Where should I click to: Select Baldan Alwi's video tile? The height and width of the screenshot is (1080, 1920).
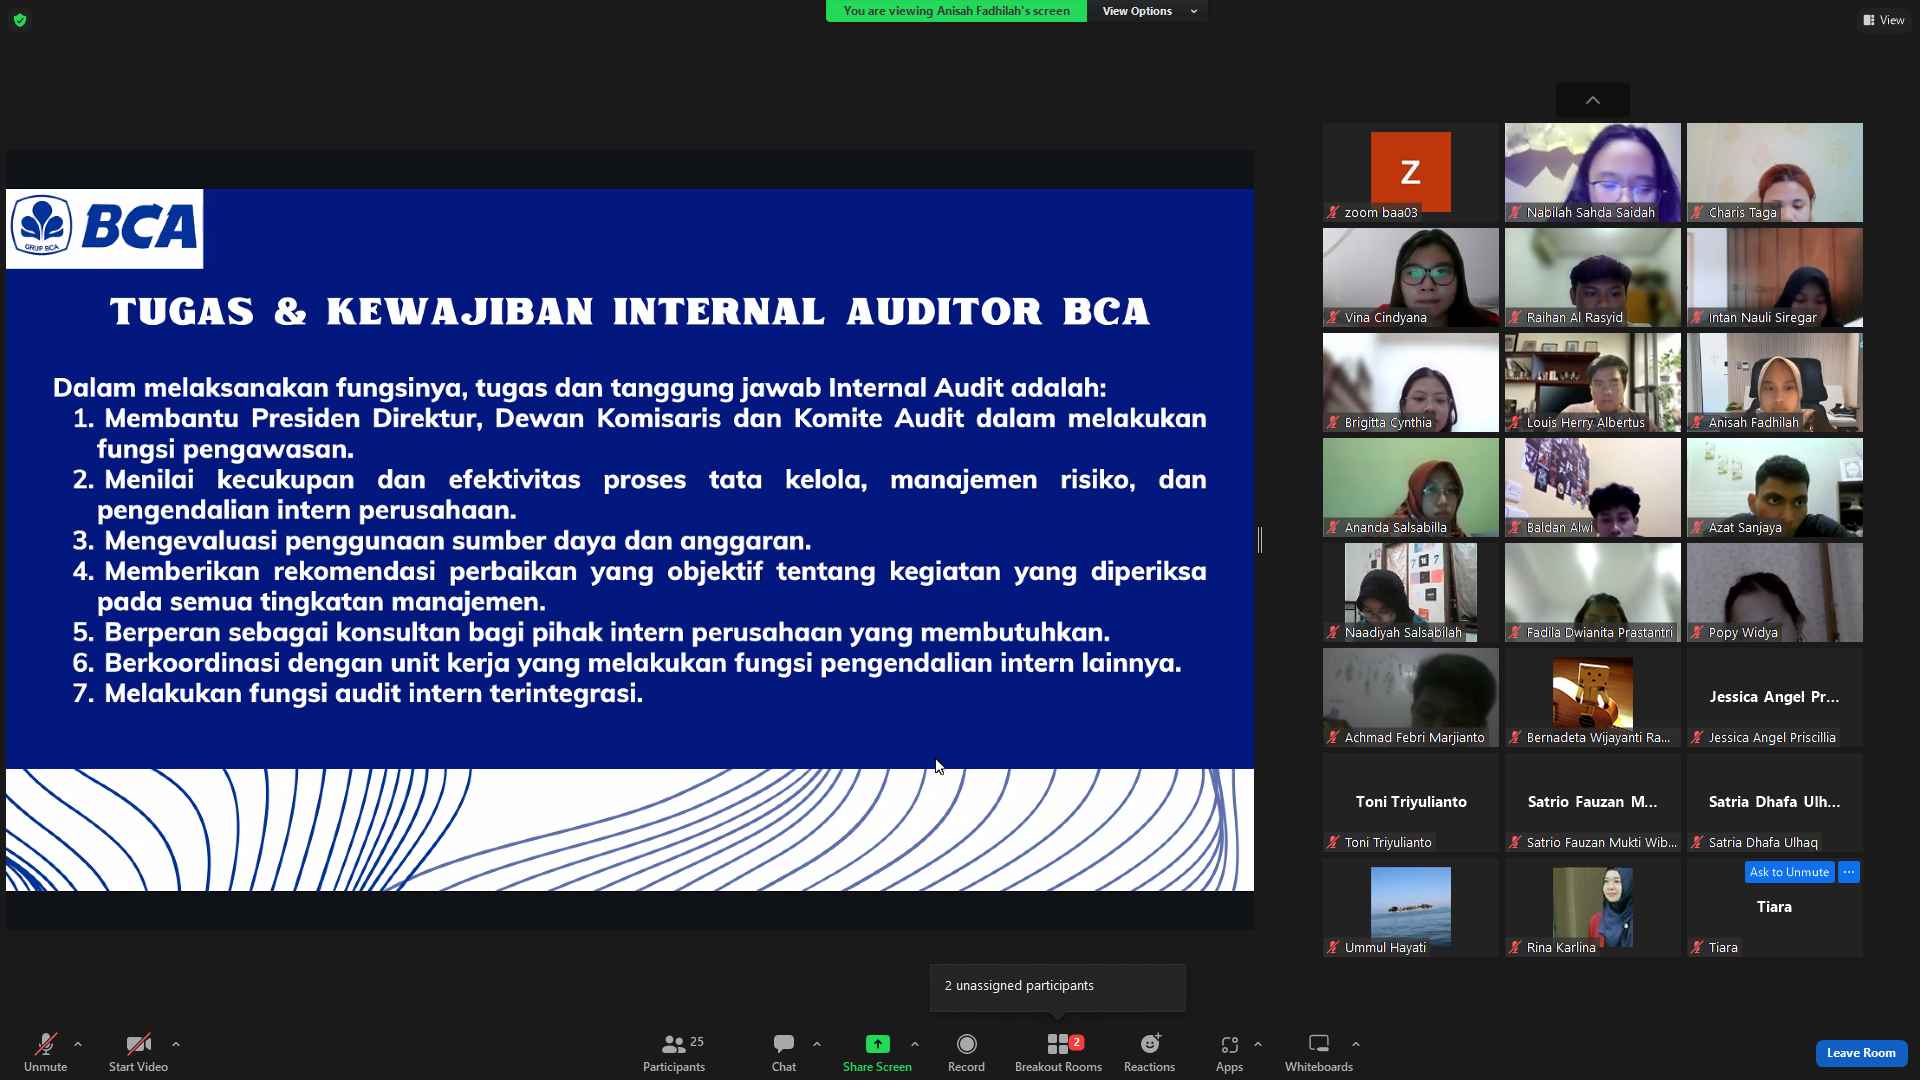pos(1593,487)
